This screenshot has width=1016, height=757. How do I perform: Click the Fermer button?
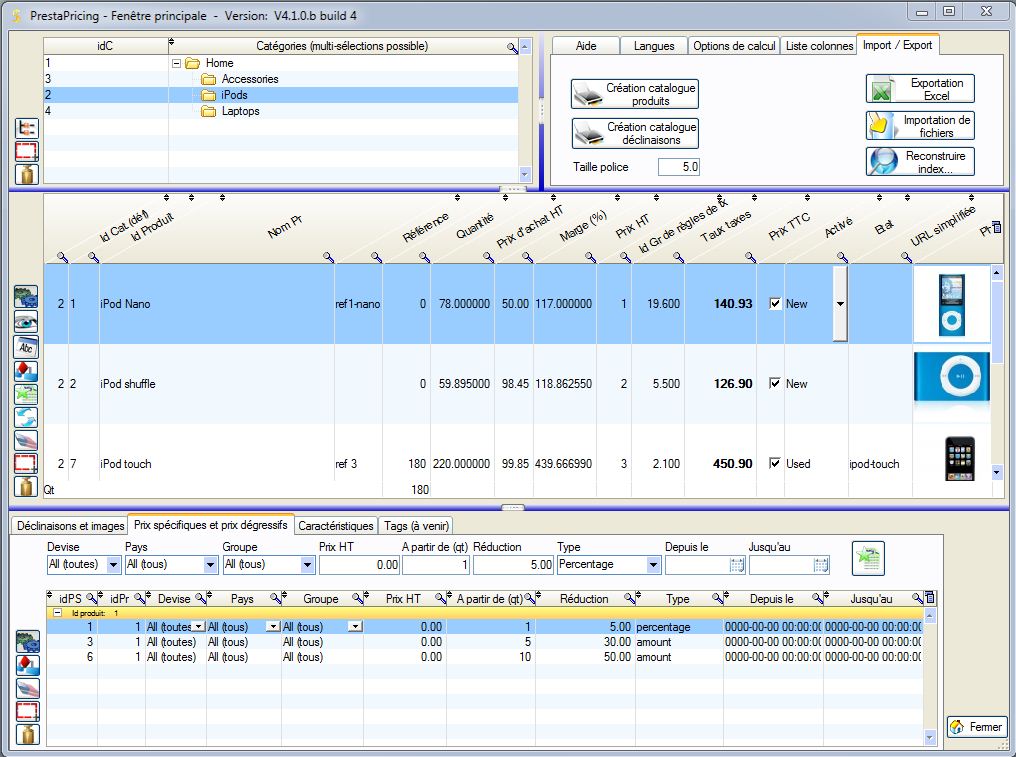976,727
